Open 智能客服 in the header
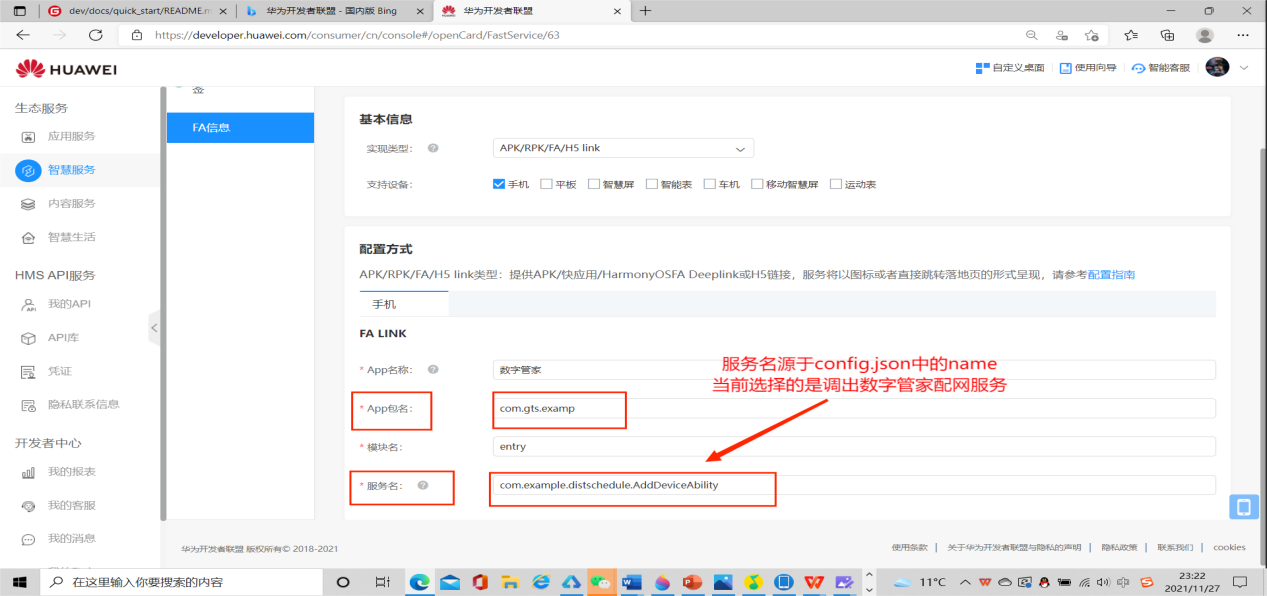The image size is (1267, 596). (1161, 68)
